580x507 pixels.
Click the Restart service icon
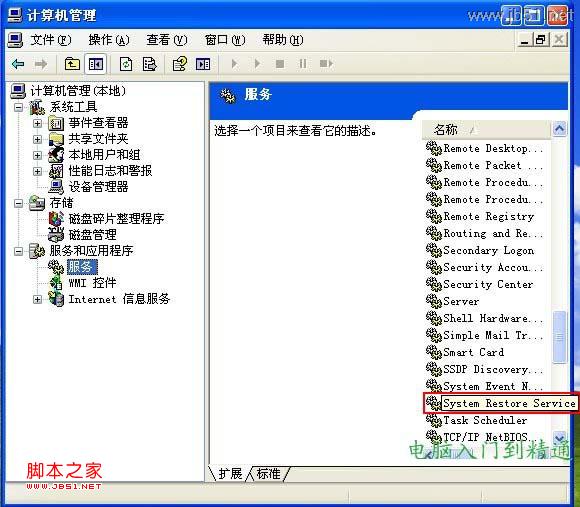pyautogui.click(x=326, y=64)
